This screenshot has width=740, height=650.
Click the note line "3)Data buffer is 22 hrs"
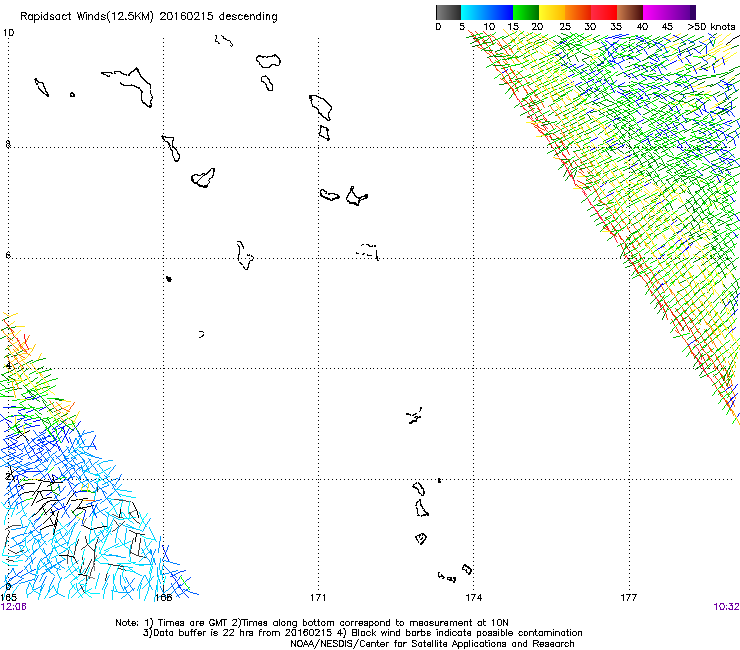[x=362, y=633]
